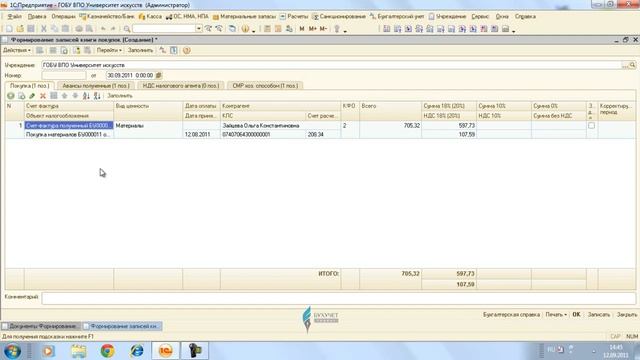640x360 pixels.
Task: Open the Справка menu
Action: (x=525, y=17)
